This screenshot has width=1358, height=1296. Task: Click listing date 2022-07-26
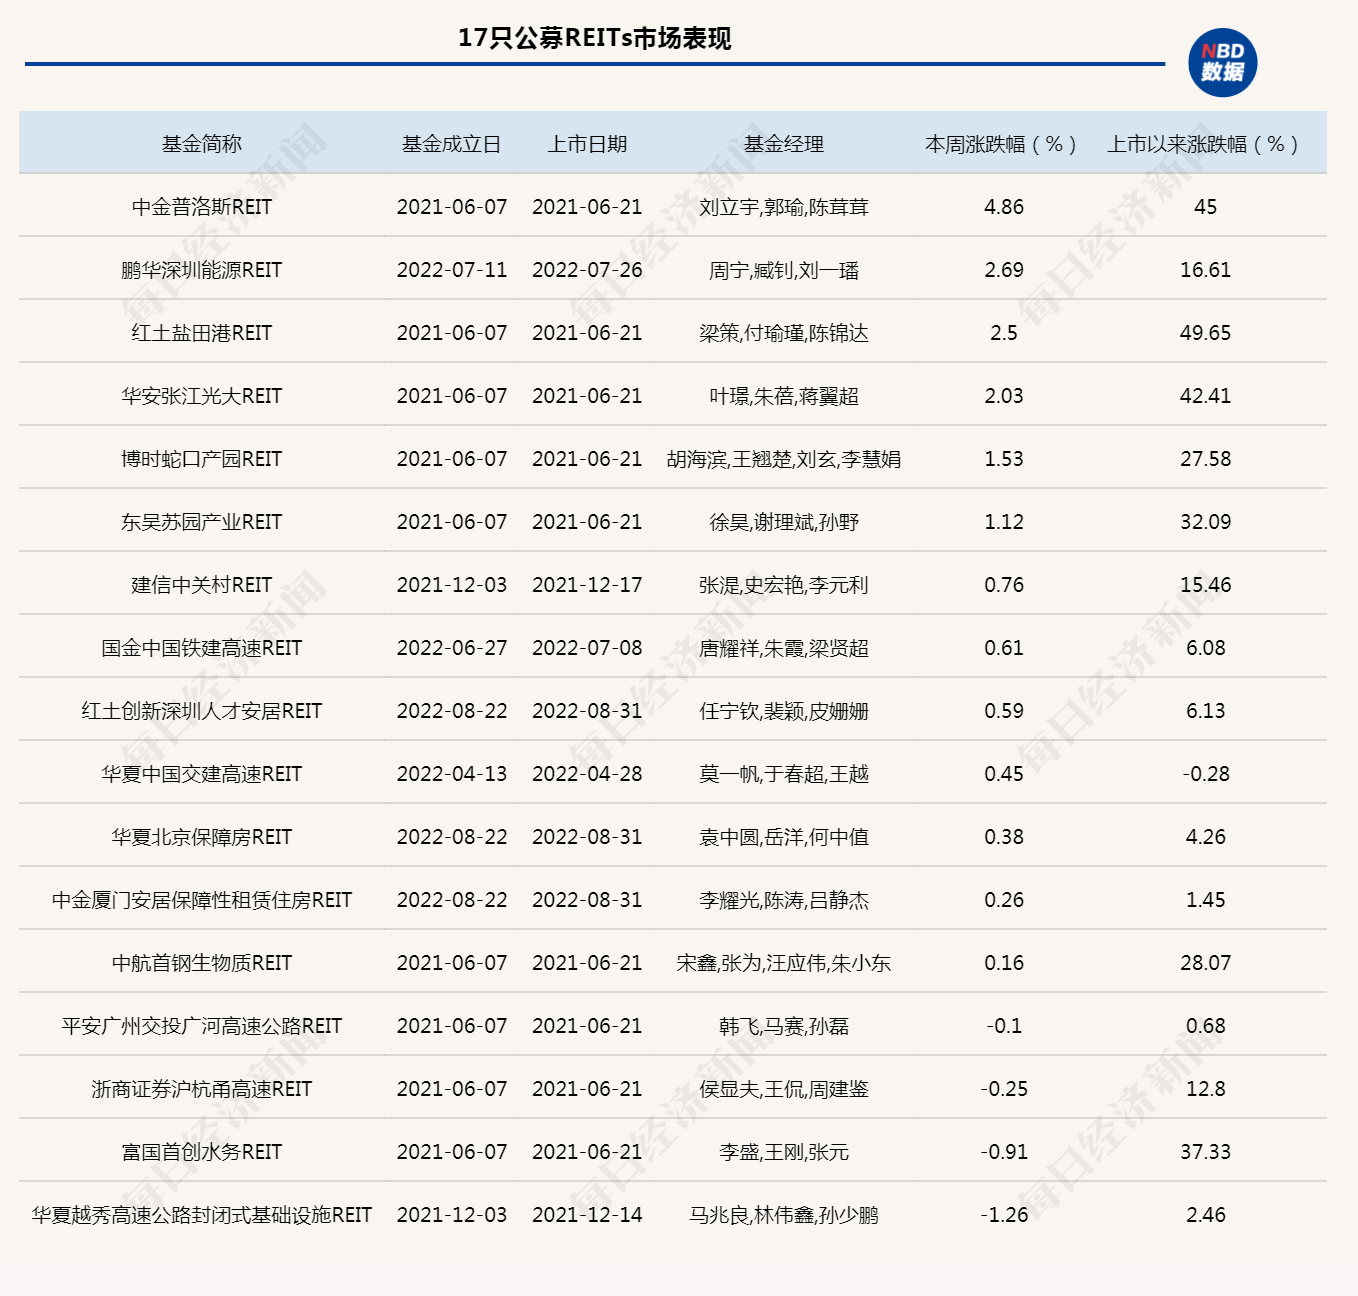click(587, 270)
